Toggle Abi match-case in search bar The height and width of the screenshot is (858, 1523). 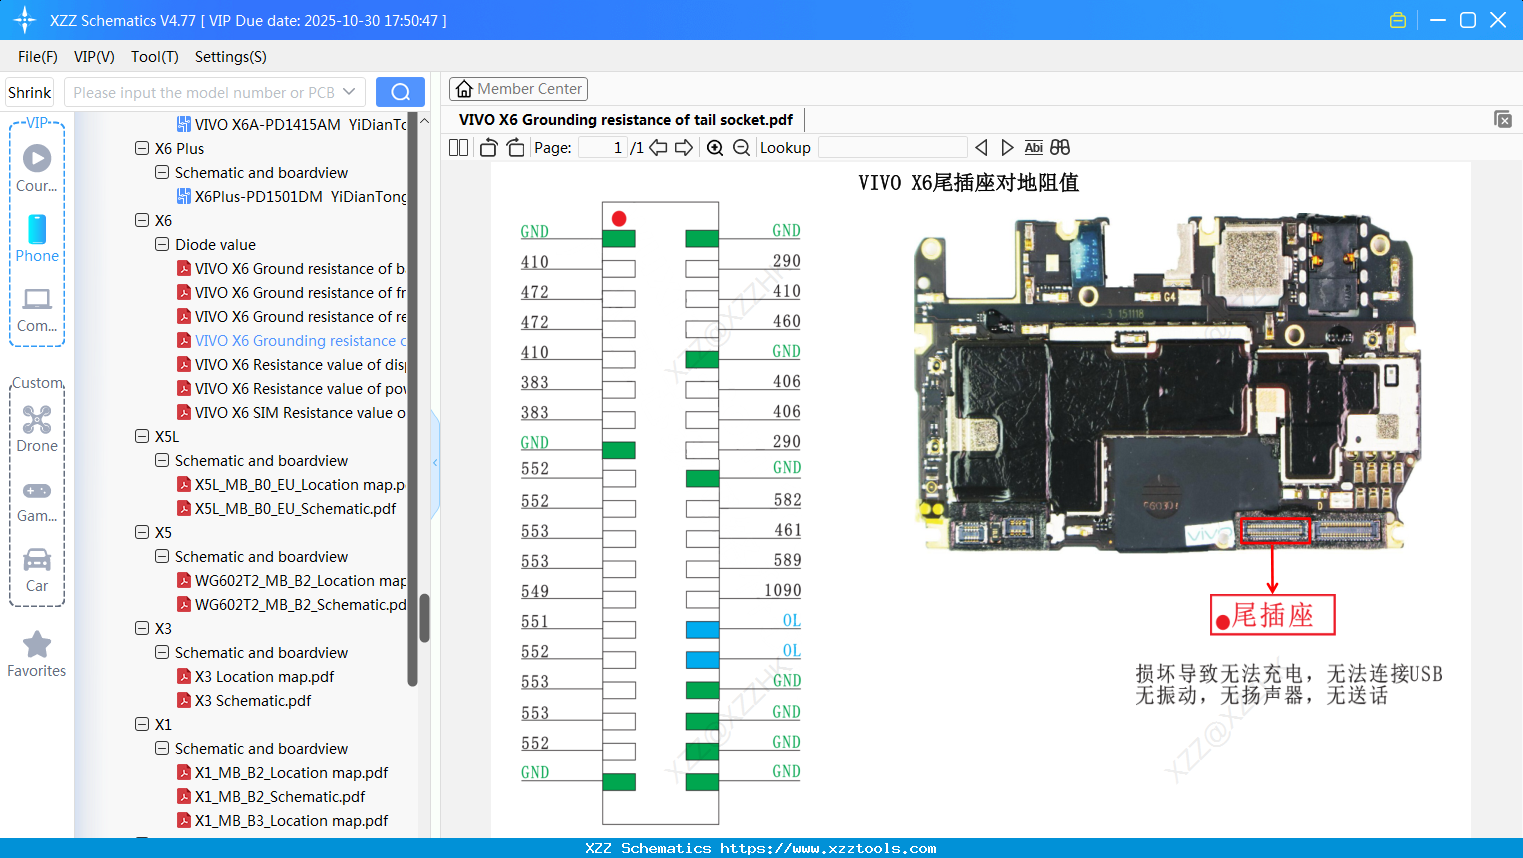click(1033, 147)
